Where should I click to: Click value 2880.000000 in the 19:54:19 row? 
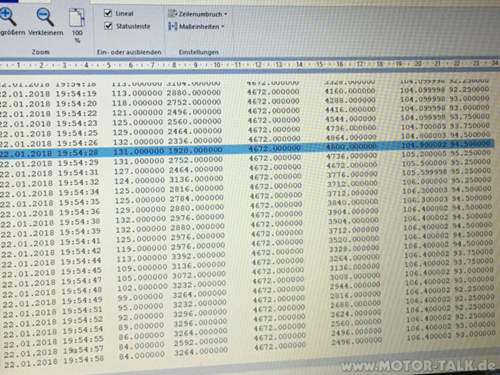point(194,92)
